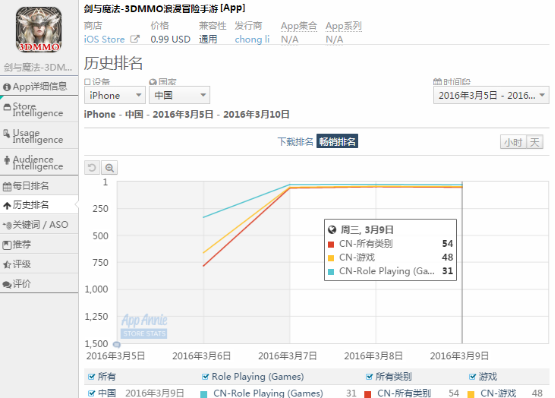Click the icon beside 推荐
Screen dimensions: 555x398
[7, 245]
